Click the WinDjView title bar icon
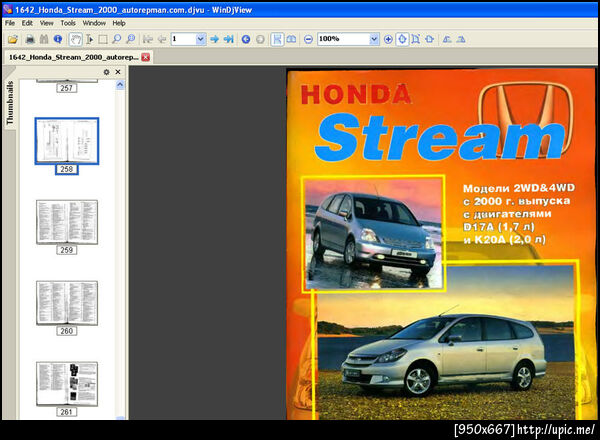600x440 pixels. click(8, 9)
